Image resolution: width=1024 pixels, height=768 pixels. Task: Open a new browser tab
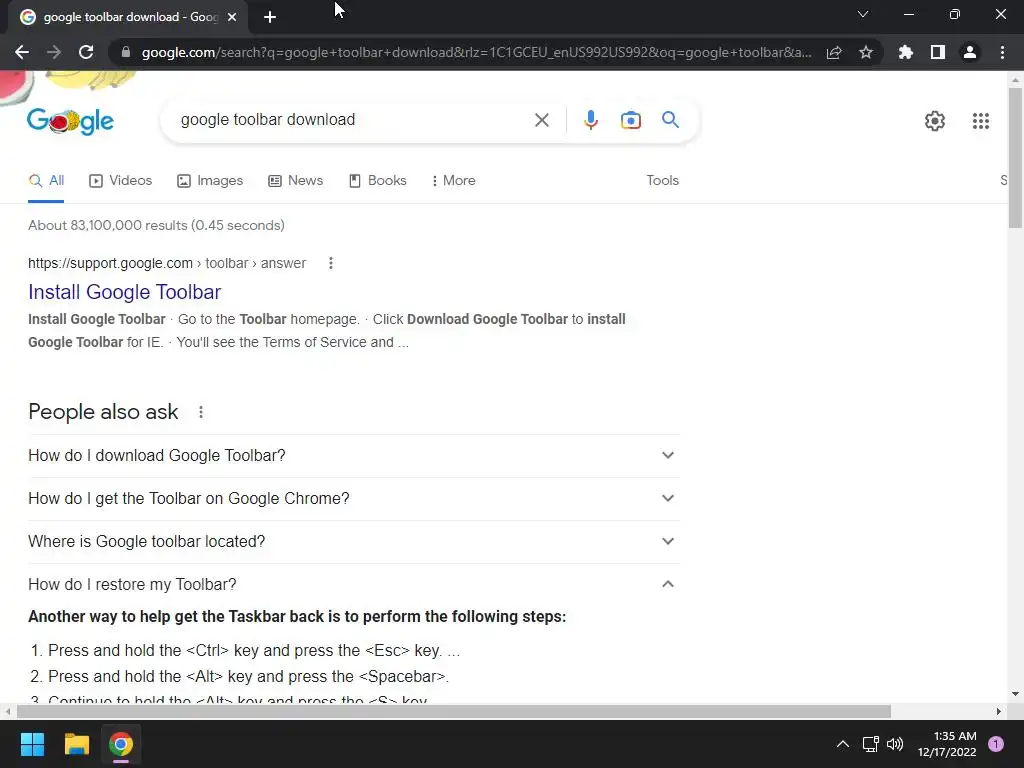[x=270, y=17]
